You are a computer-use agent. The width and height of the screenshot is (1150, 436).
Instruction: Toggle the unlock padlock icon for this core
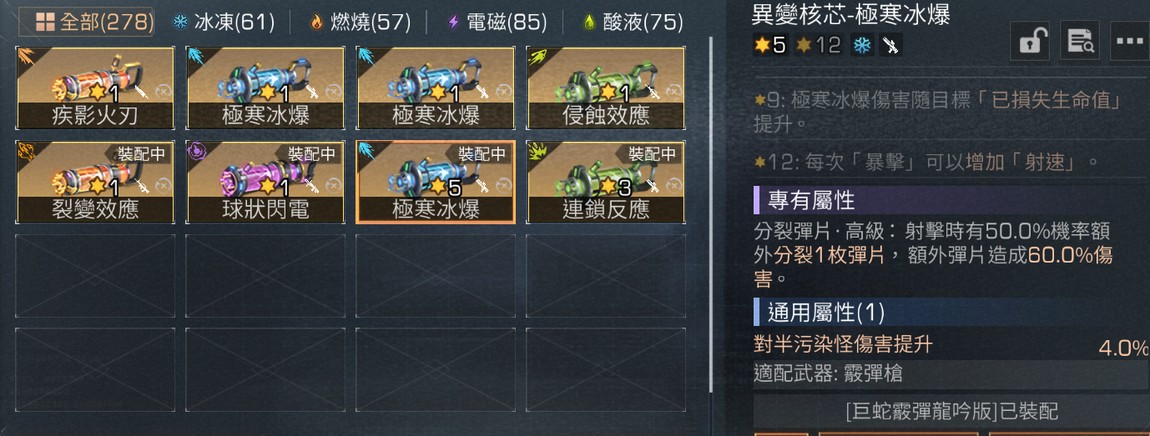[1030, 41]
